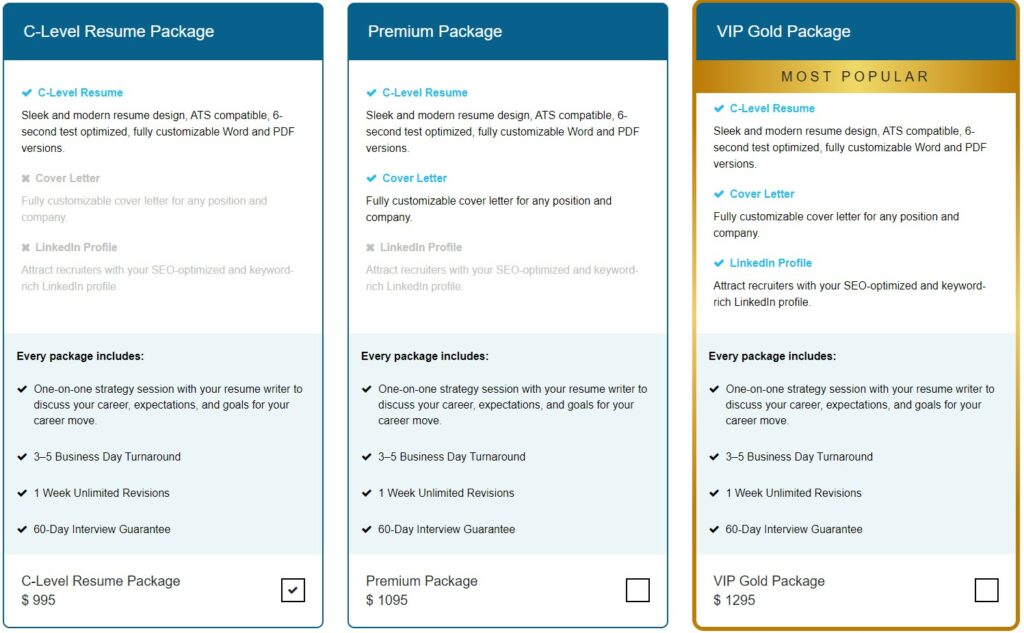The width and height of the screenshot is (1024, 633).
Task: Click the X icon beside LinkedIn Profile in C-Level package
Action: tap(27, 247)
